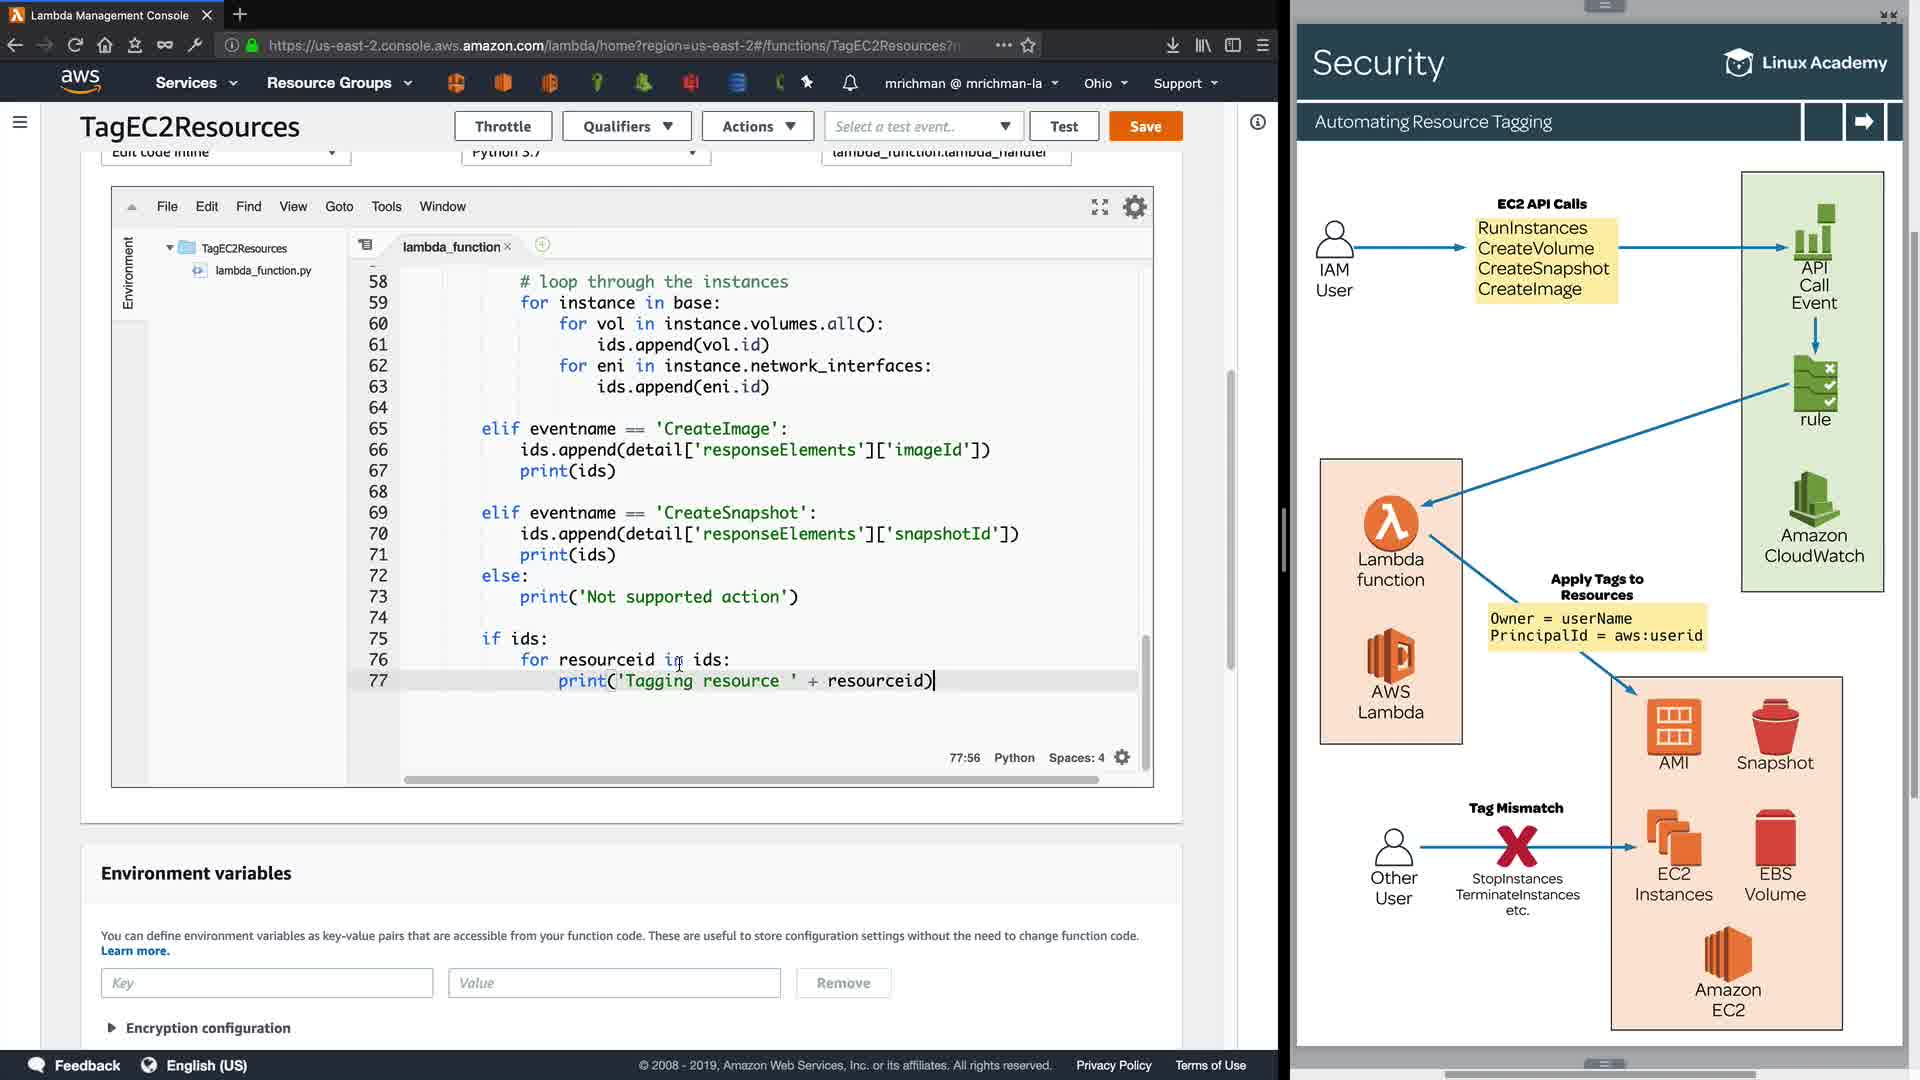Collapse the TagEC2Resources folder tree

click(170, 248)
